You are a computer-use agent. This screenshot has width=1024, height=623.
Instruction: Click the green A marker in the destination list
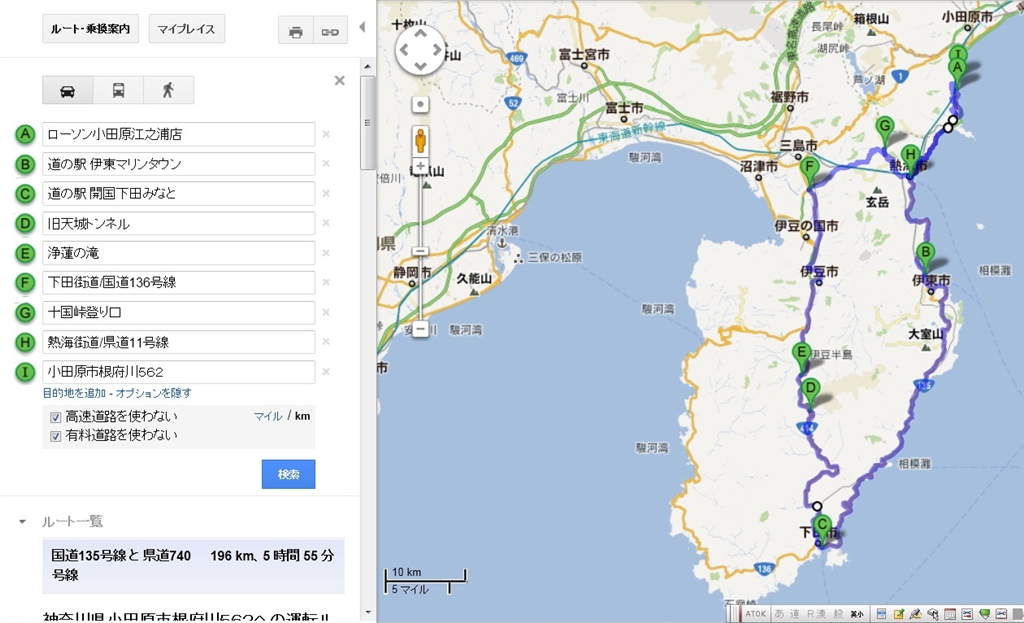click(25, 135)
